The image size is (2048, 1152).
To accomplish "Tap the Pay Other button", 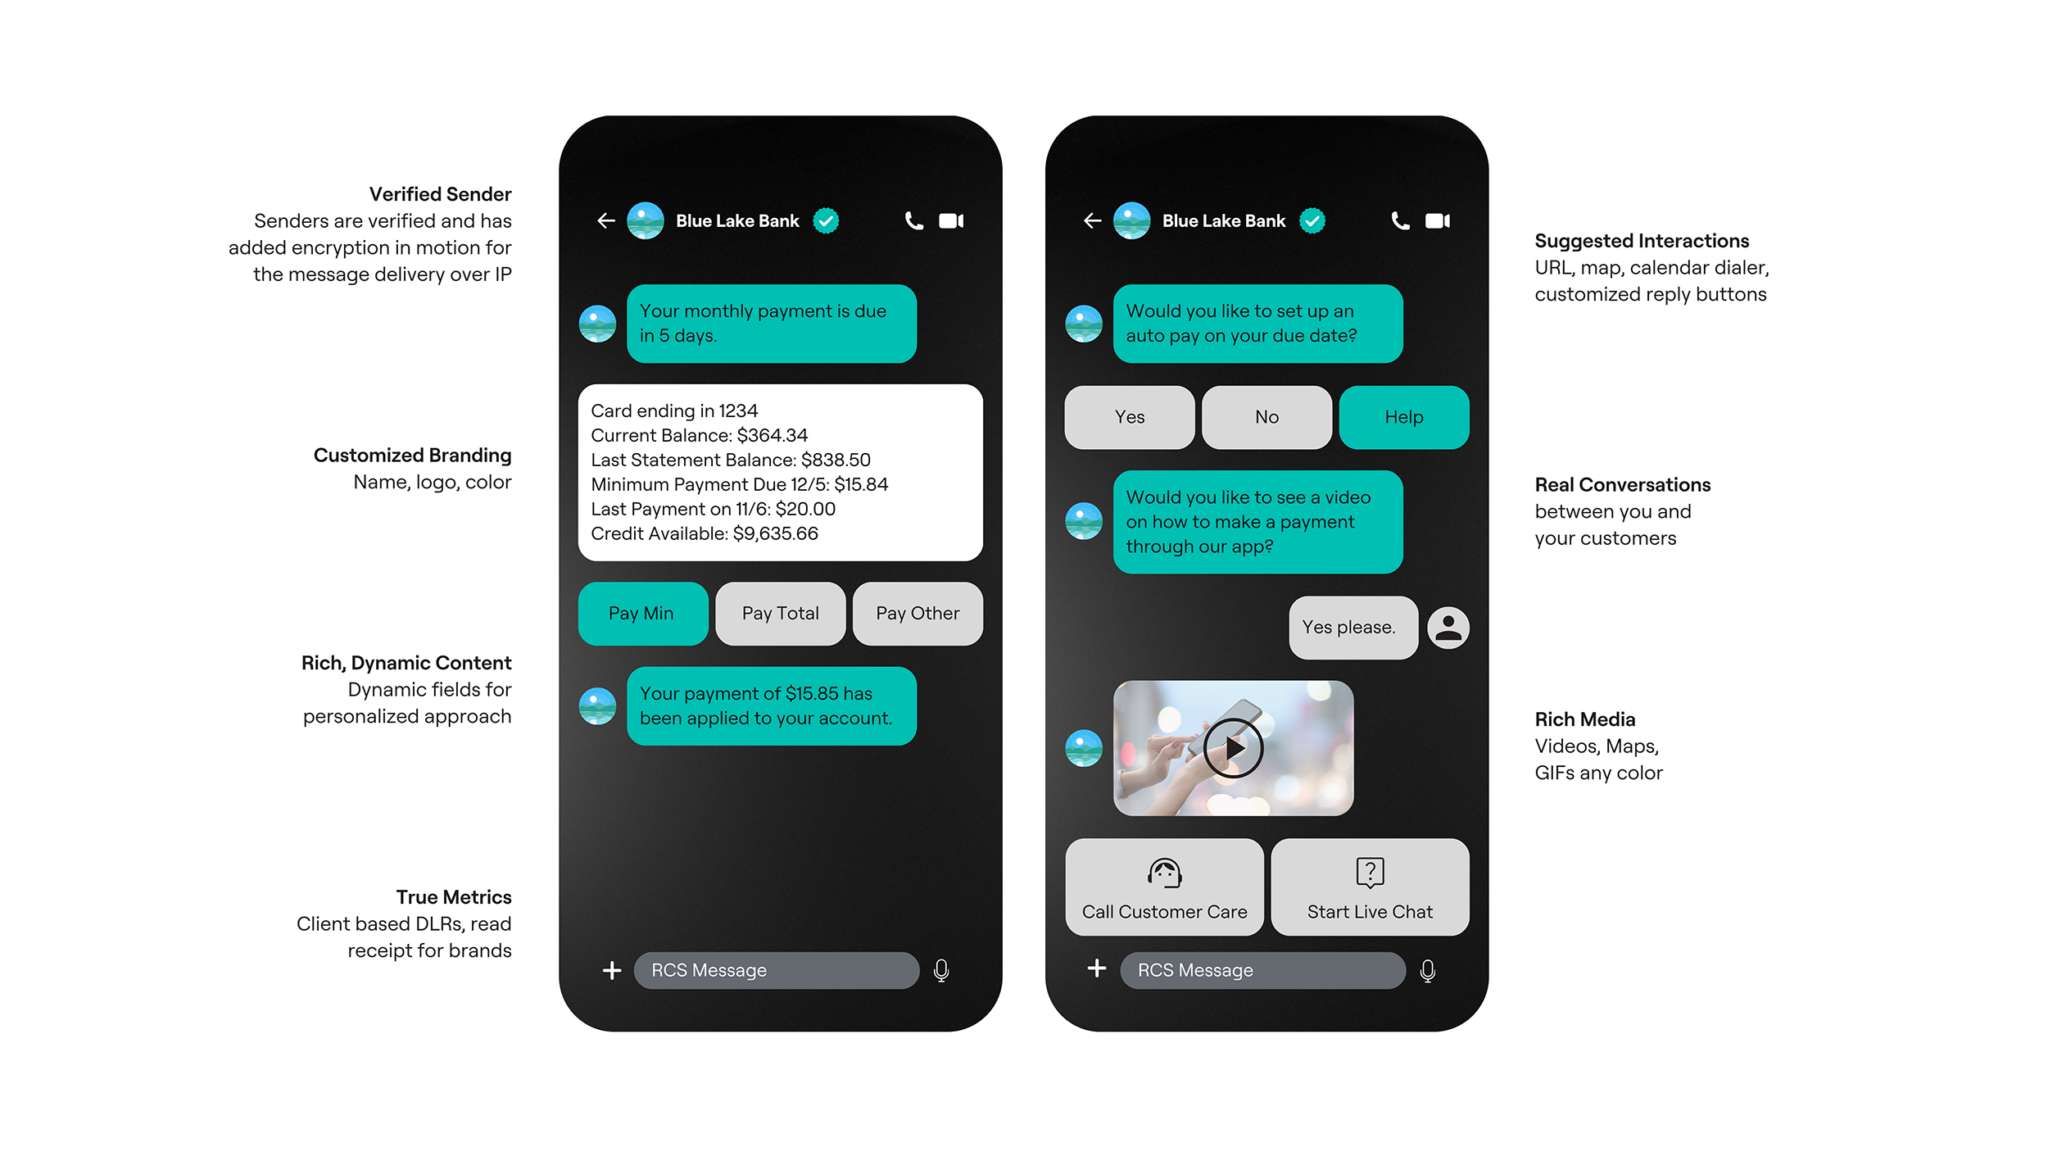I will pos(916,612).
